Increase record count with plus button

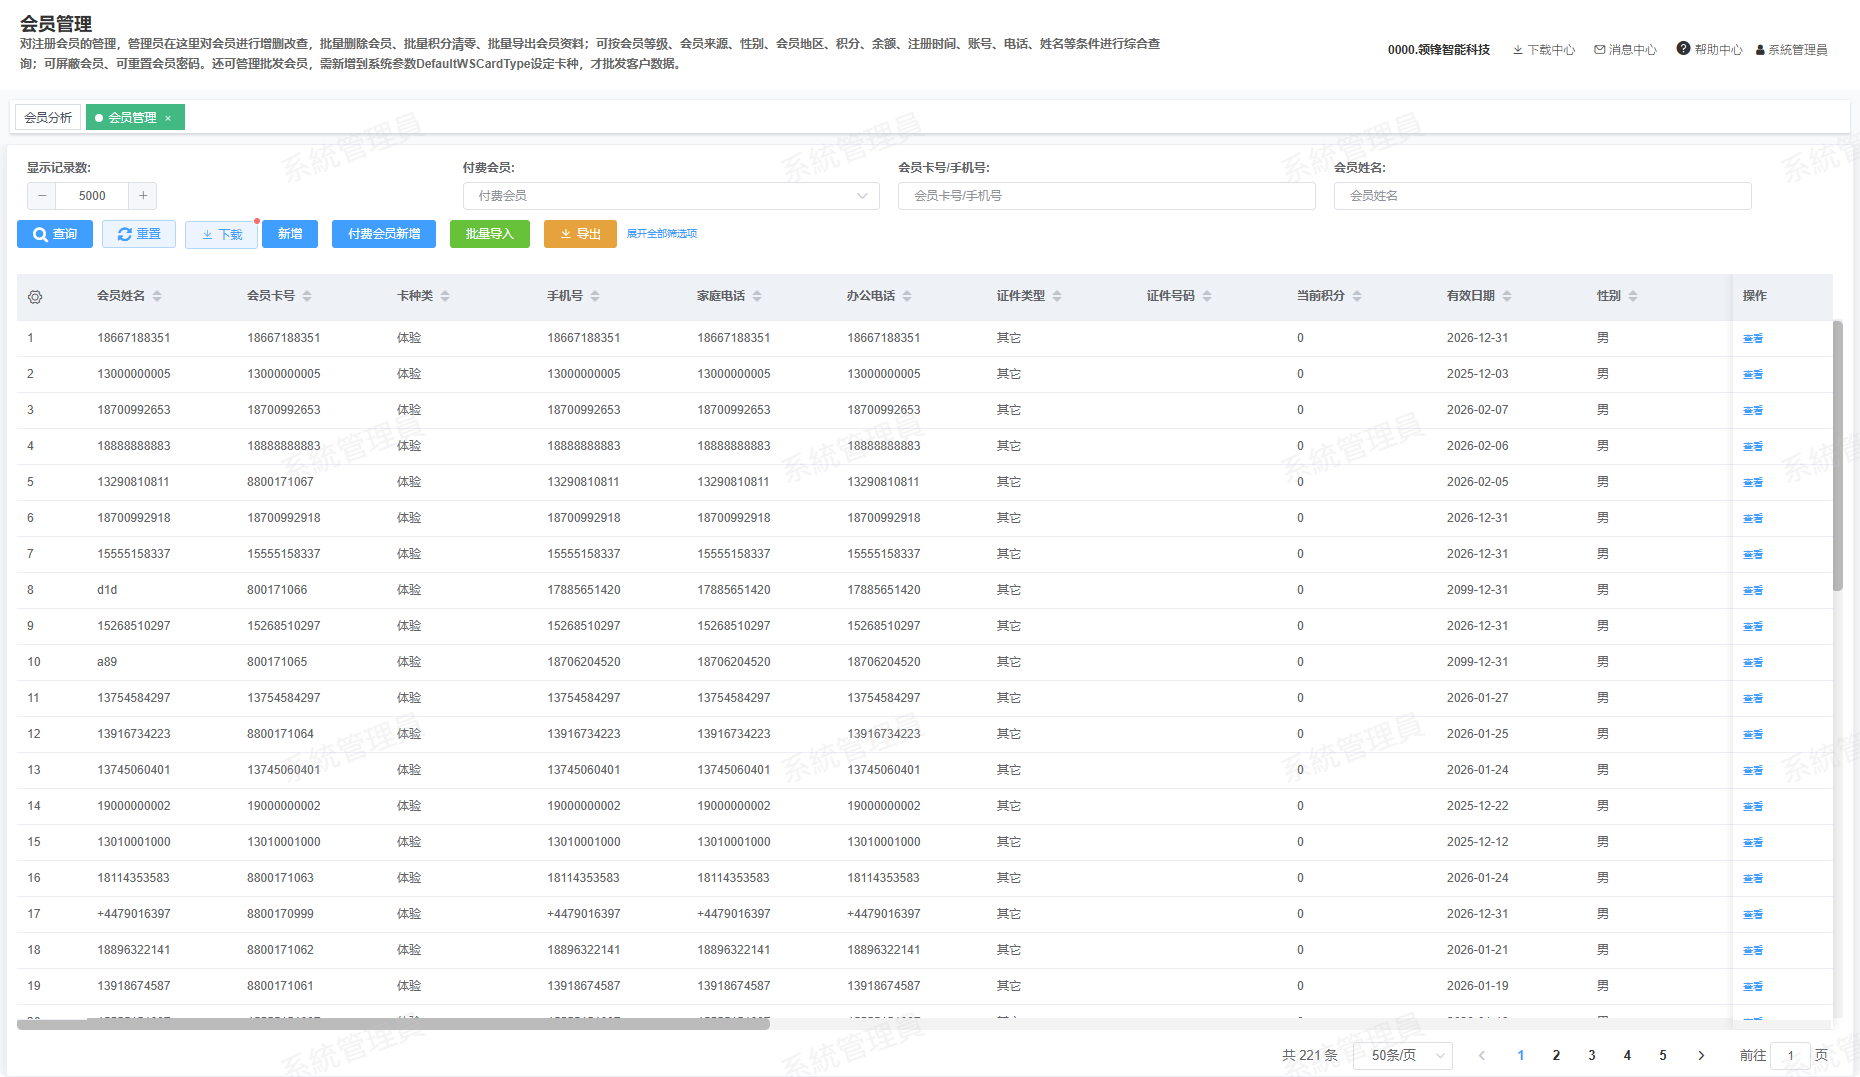click(143, 196)
